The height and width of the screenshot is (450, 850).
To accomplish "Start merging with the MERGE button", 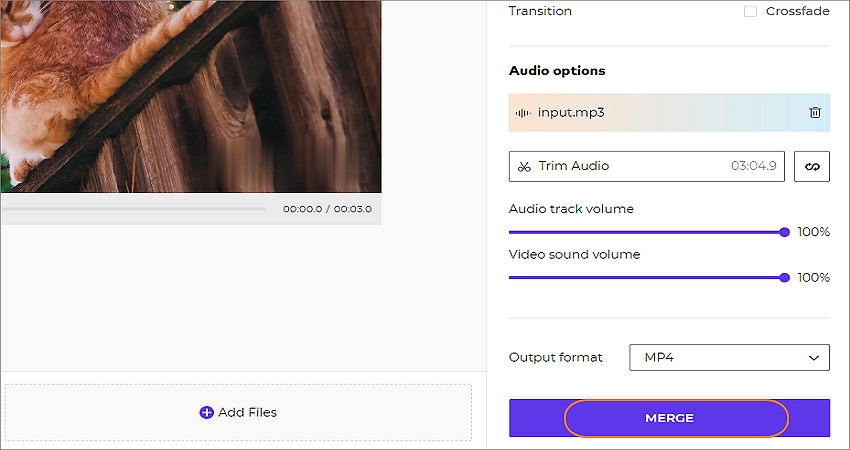I will click(x=669, y=418).
